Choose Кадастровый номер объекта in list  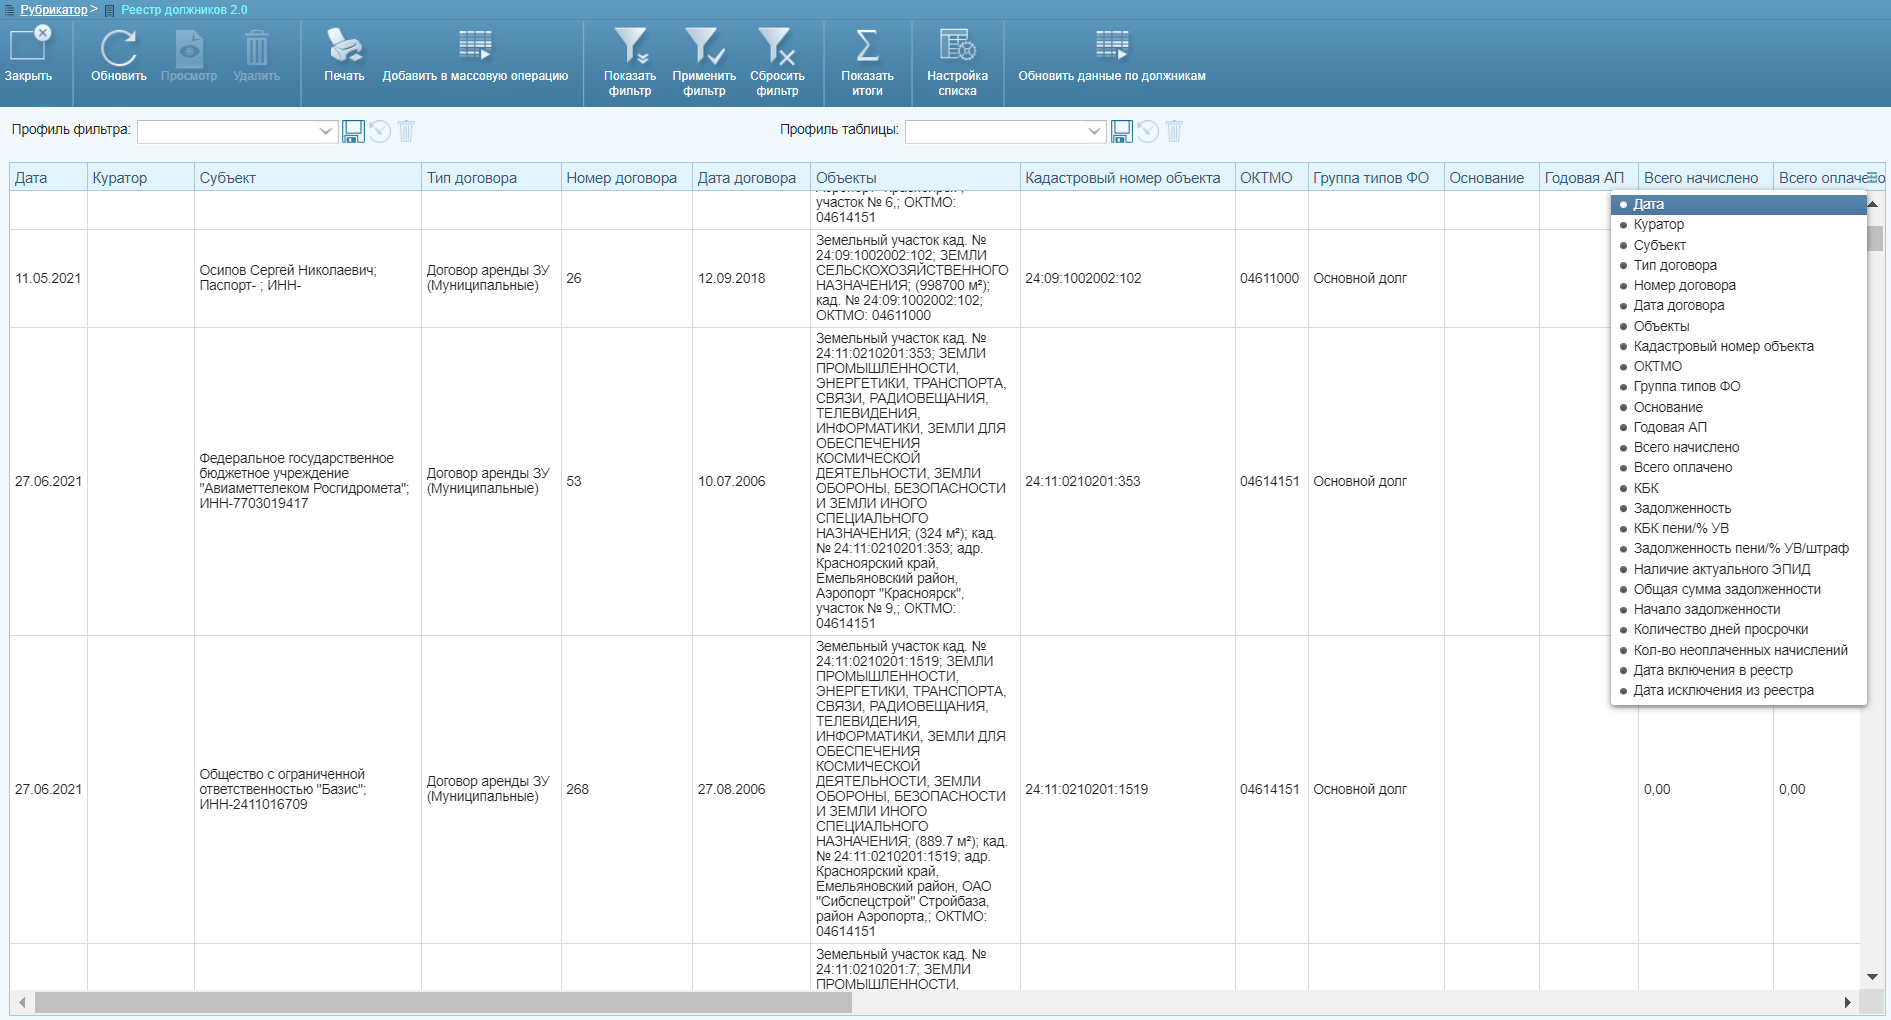pyautogui.click(x=1739, y=346)
